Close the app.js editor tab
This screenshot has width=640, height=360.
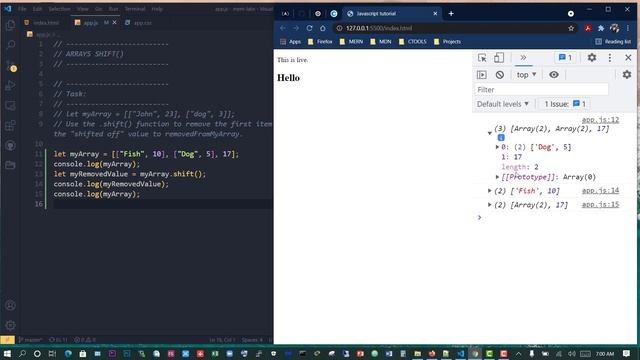click(x=114, y=23)
